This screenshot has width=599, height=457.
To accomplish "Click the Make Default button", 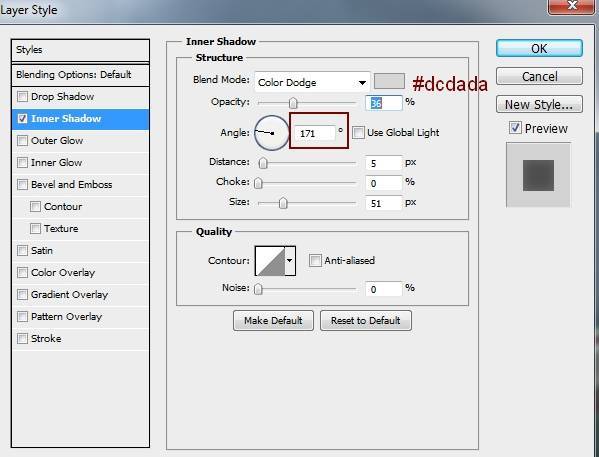I will pos(273,320).
